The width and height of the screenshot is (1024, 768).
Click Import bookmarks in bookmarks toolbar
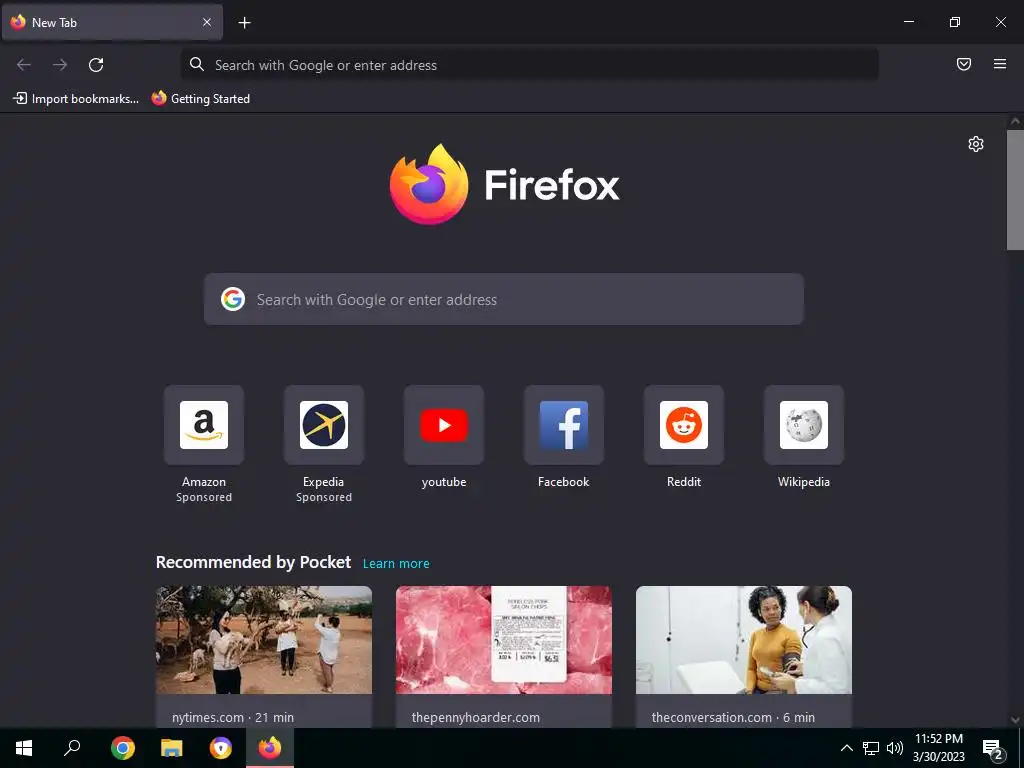click(76, 99)
